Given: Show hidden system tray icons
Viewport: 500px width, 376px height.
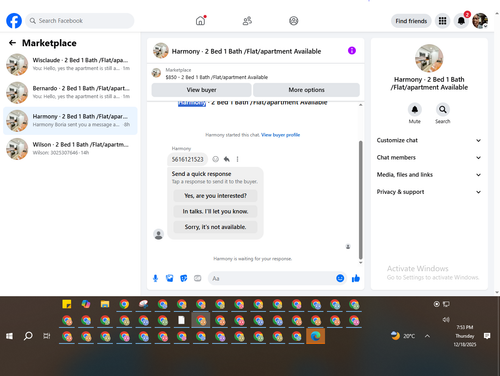Looking at the screenshot, I should click(x=427, y=336).
